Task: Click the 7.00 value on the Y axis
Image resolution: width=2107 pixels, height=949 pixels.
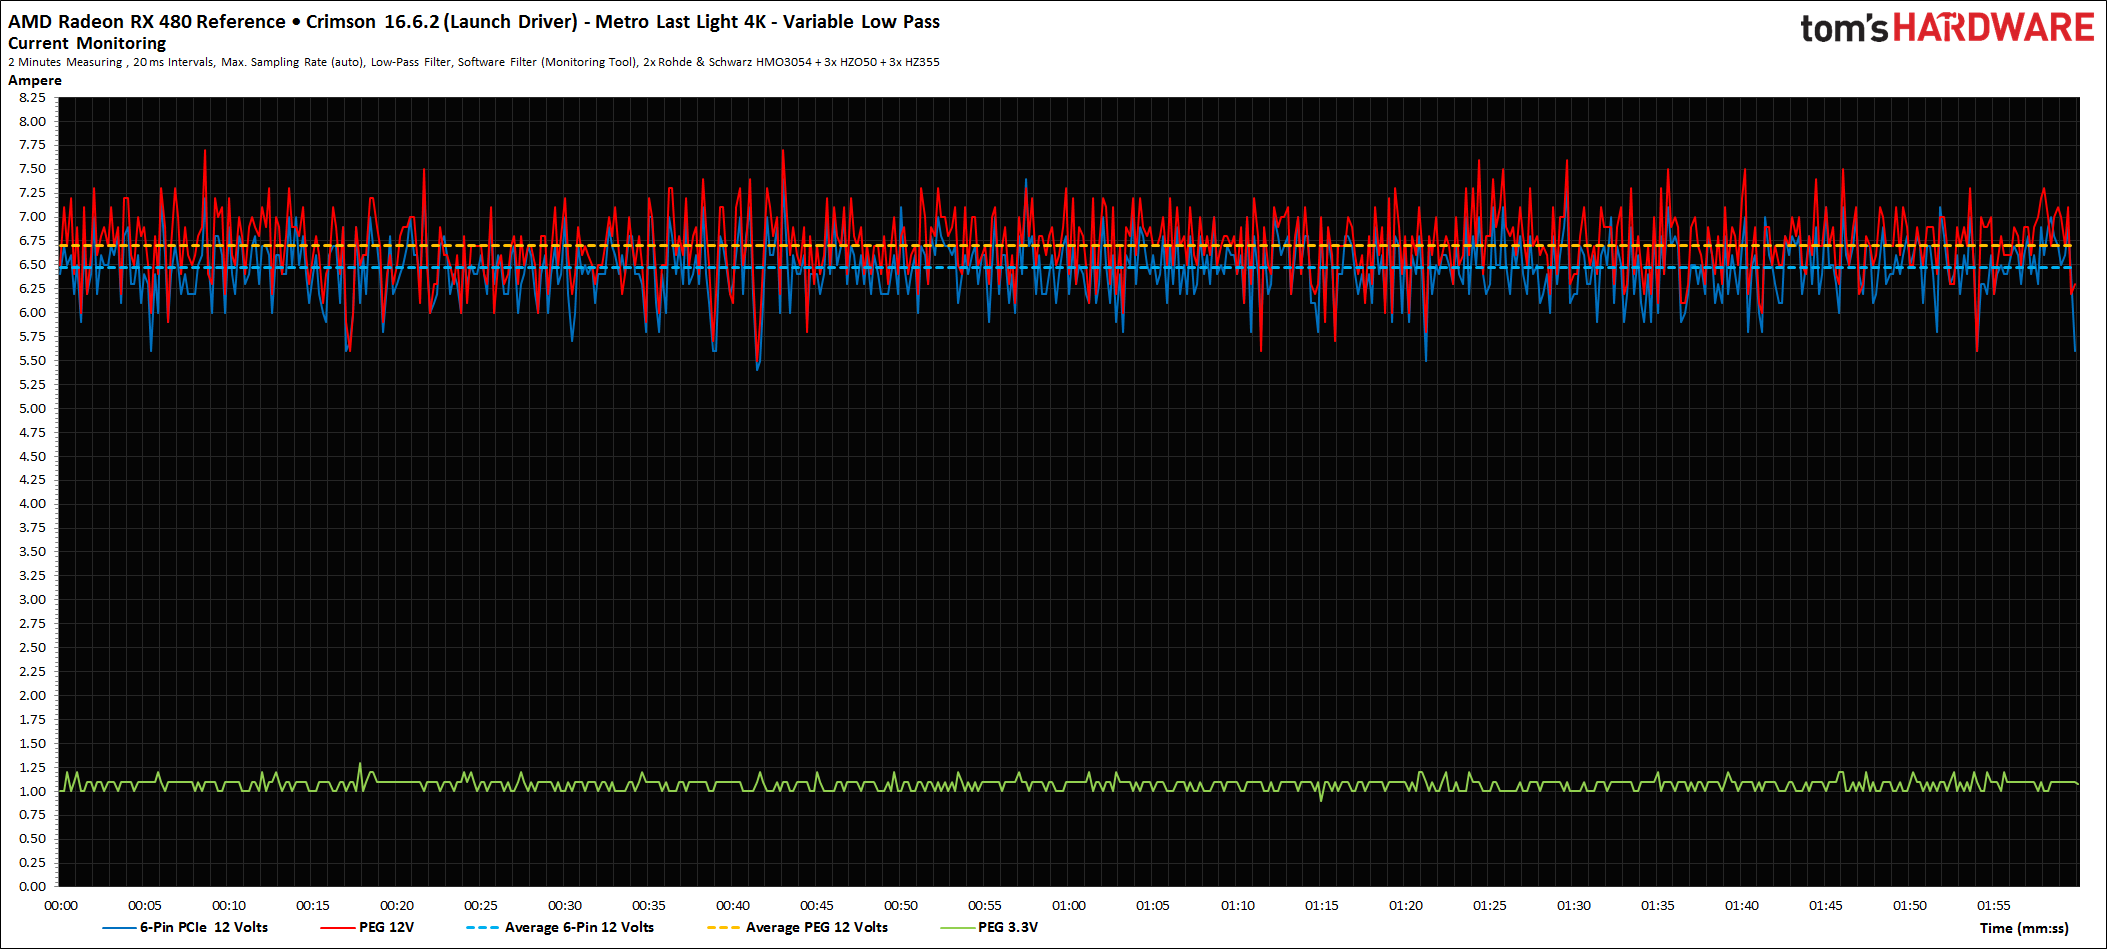Action: (x=32, y=216)
